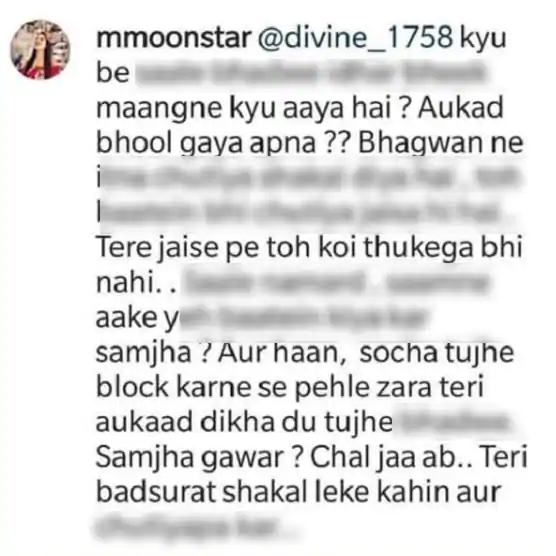Click the blurred final line of the comment
Viewport: 556px width, 556px height.
(x=195, y=526)
